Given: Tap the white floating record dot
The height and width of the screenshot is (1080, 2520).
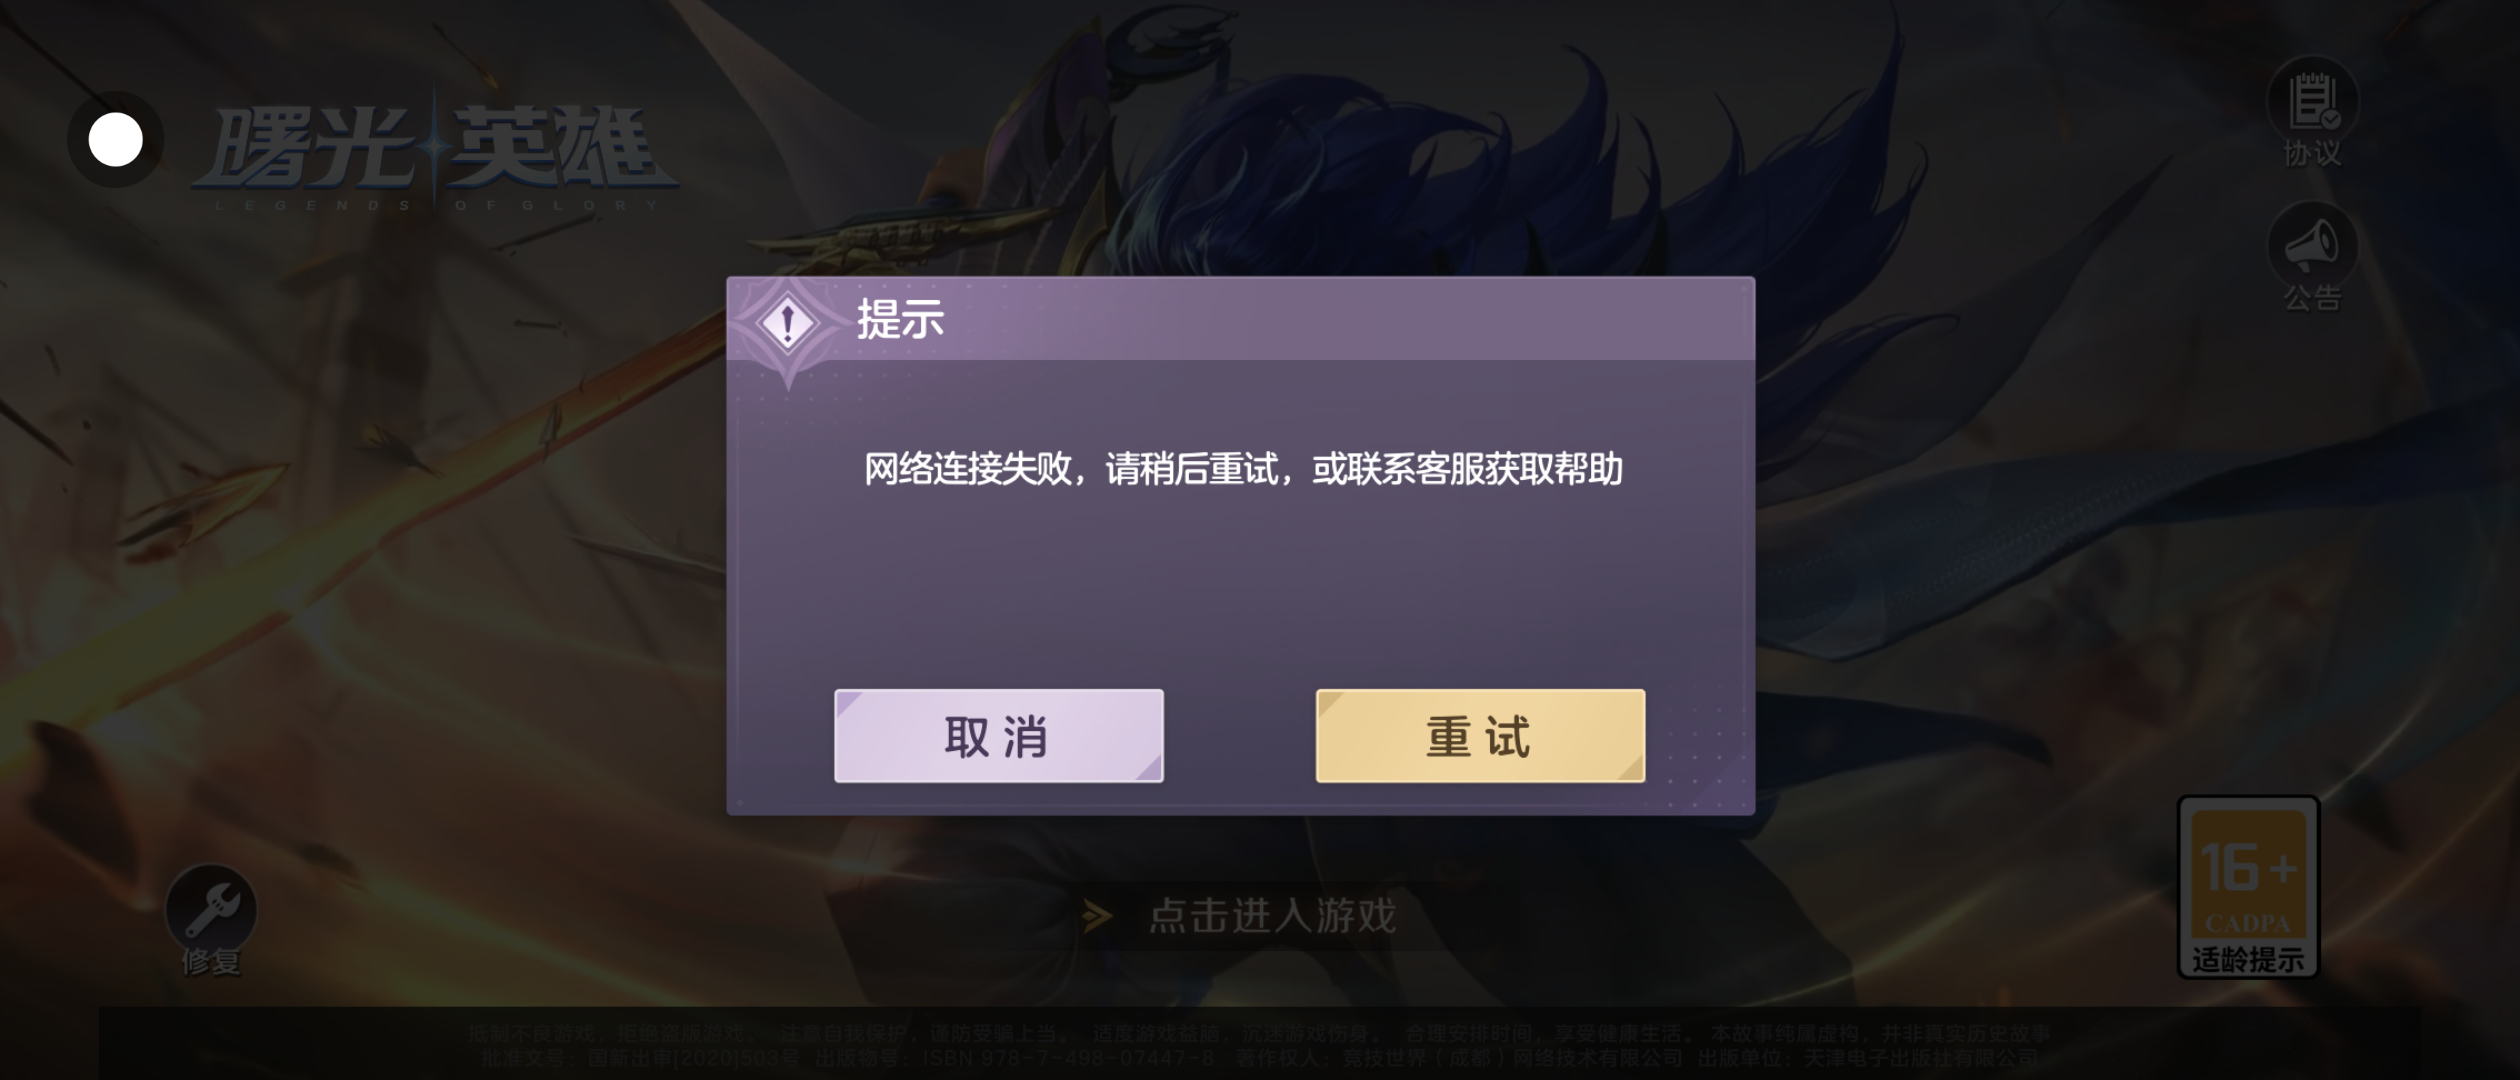Looking at the screenshot, I should point(115,140).
